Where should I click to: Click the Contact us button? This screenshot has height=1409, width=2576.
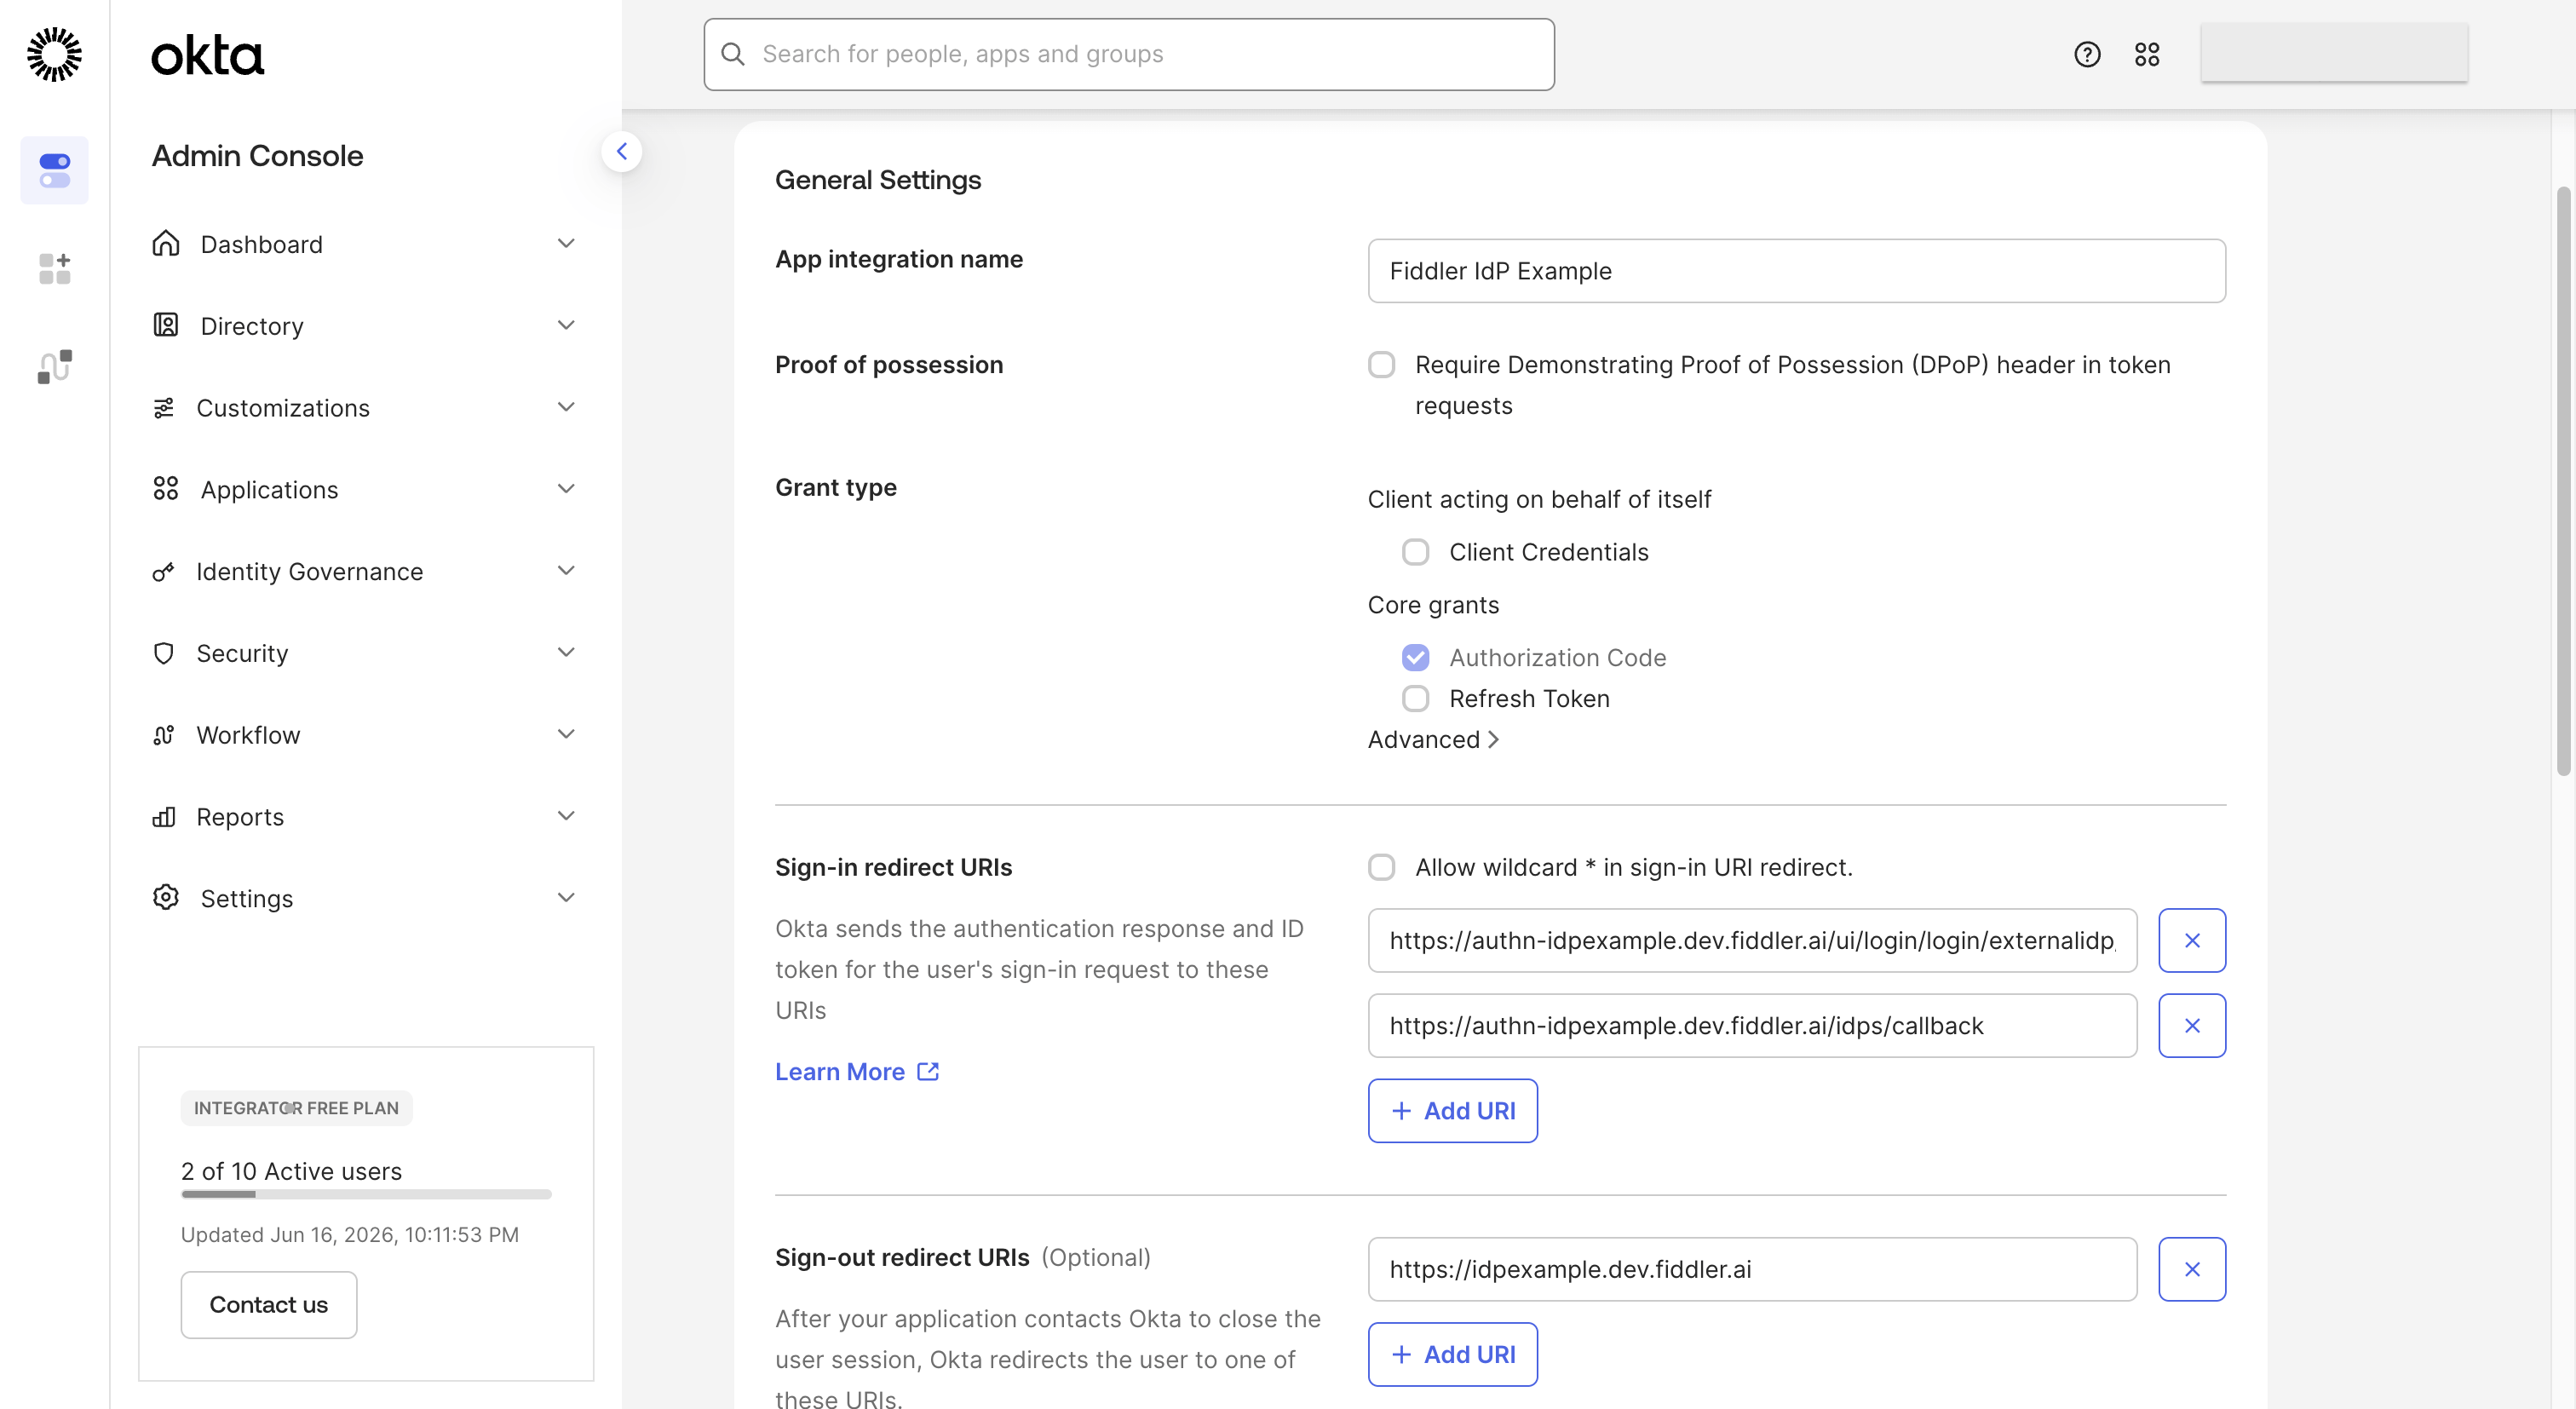[269, 1304]
